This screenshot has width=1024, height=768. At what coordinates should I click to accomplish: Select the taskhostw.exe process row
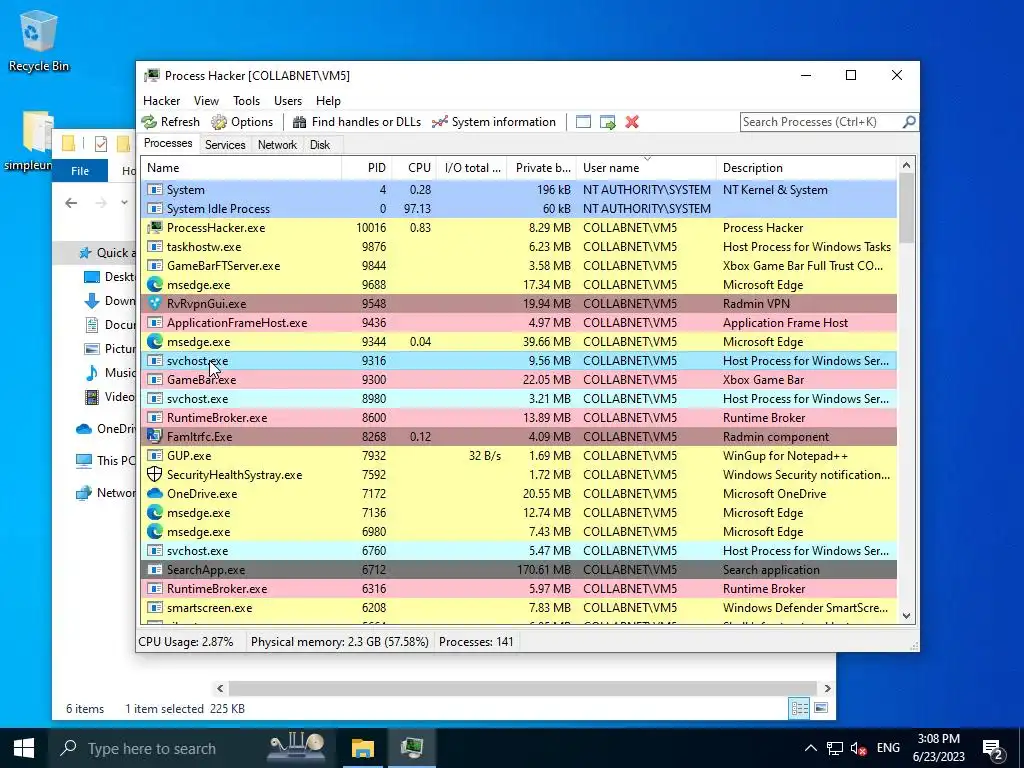point(519,247)
